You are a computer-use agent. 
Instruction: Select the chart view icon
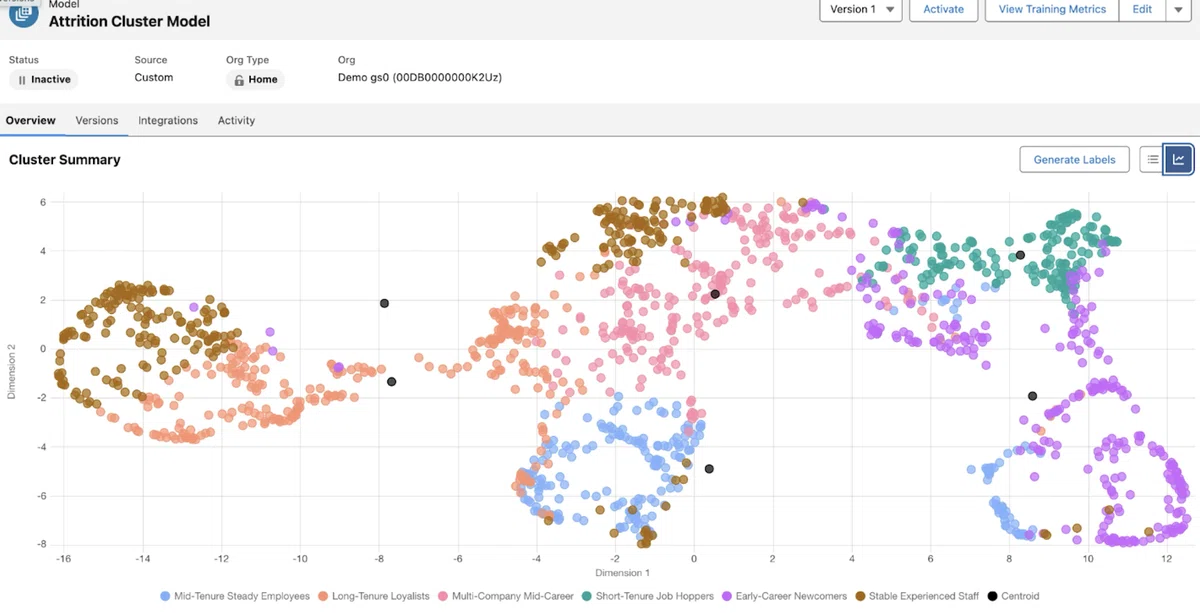pos(1179,159)
